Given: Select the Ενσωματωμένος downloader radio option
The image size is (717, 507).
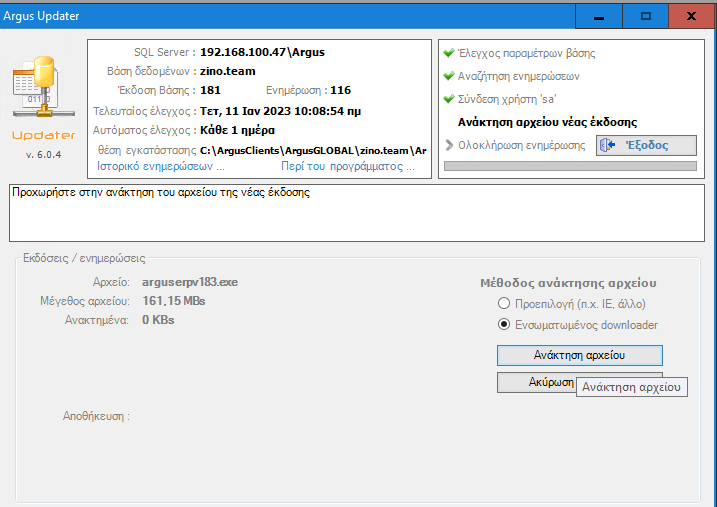Looking at the screenshot, I should pos(504,325).
